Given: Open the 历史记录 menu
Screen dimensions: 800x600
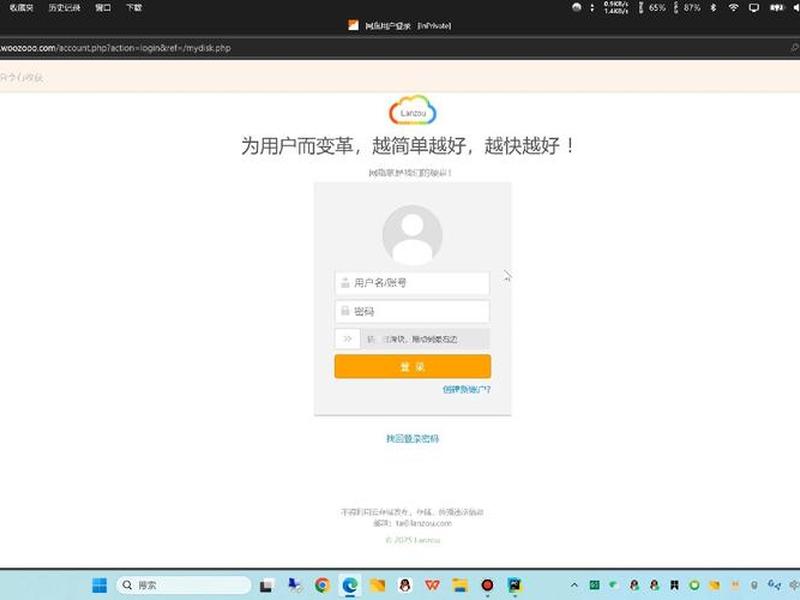Looking at the screenshot, I should (x=64, y=8).
